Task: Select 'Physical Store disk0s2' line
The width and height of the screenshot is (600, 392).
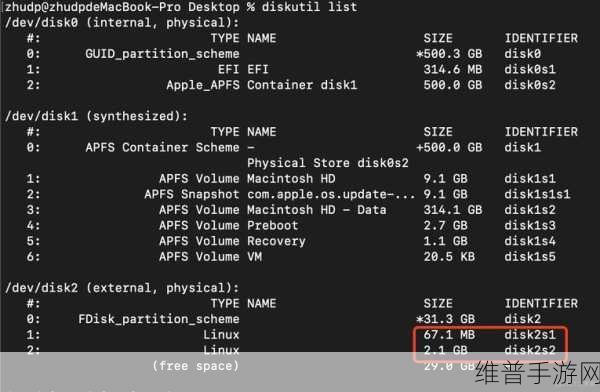Action: coord(328,163)
